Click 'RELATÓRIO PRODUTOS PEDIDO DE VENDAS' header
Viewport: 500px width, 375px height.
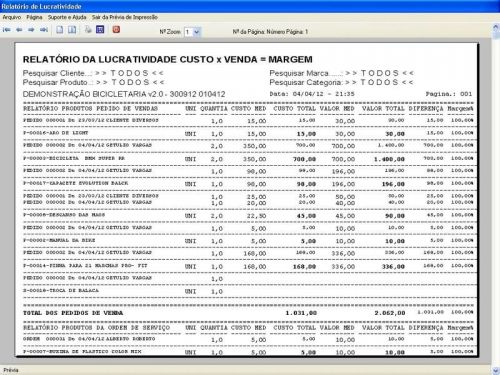coord(90,109)
